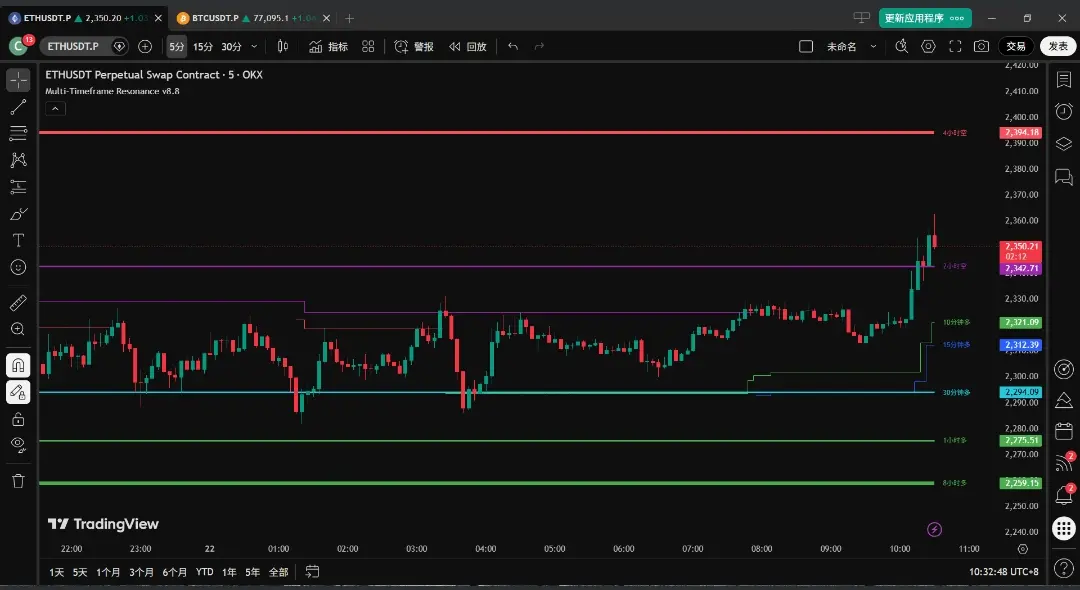
Task: Open the chat panel icon
Action: coord(1063,177)
